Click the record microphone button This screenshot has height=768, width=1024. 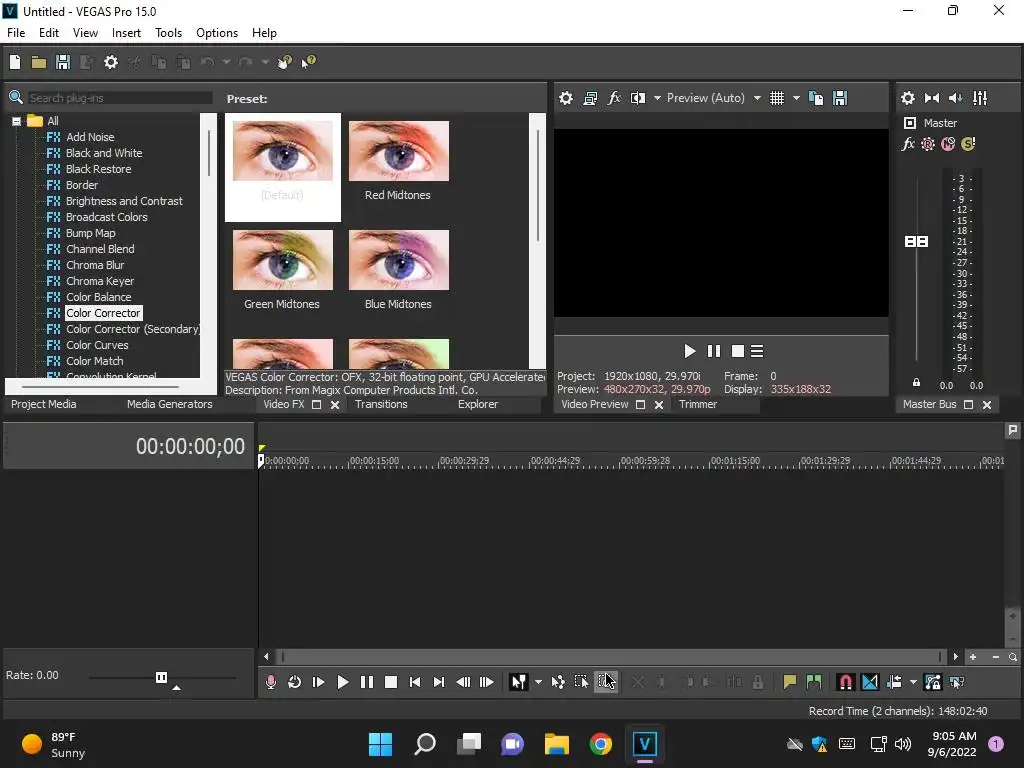pos(270,682)
